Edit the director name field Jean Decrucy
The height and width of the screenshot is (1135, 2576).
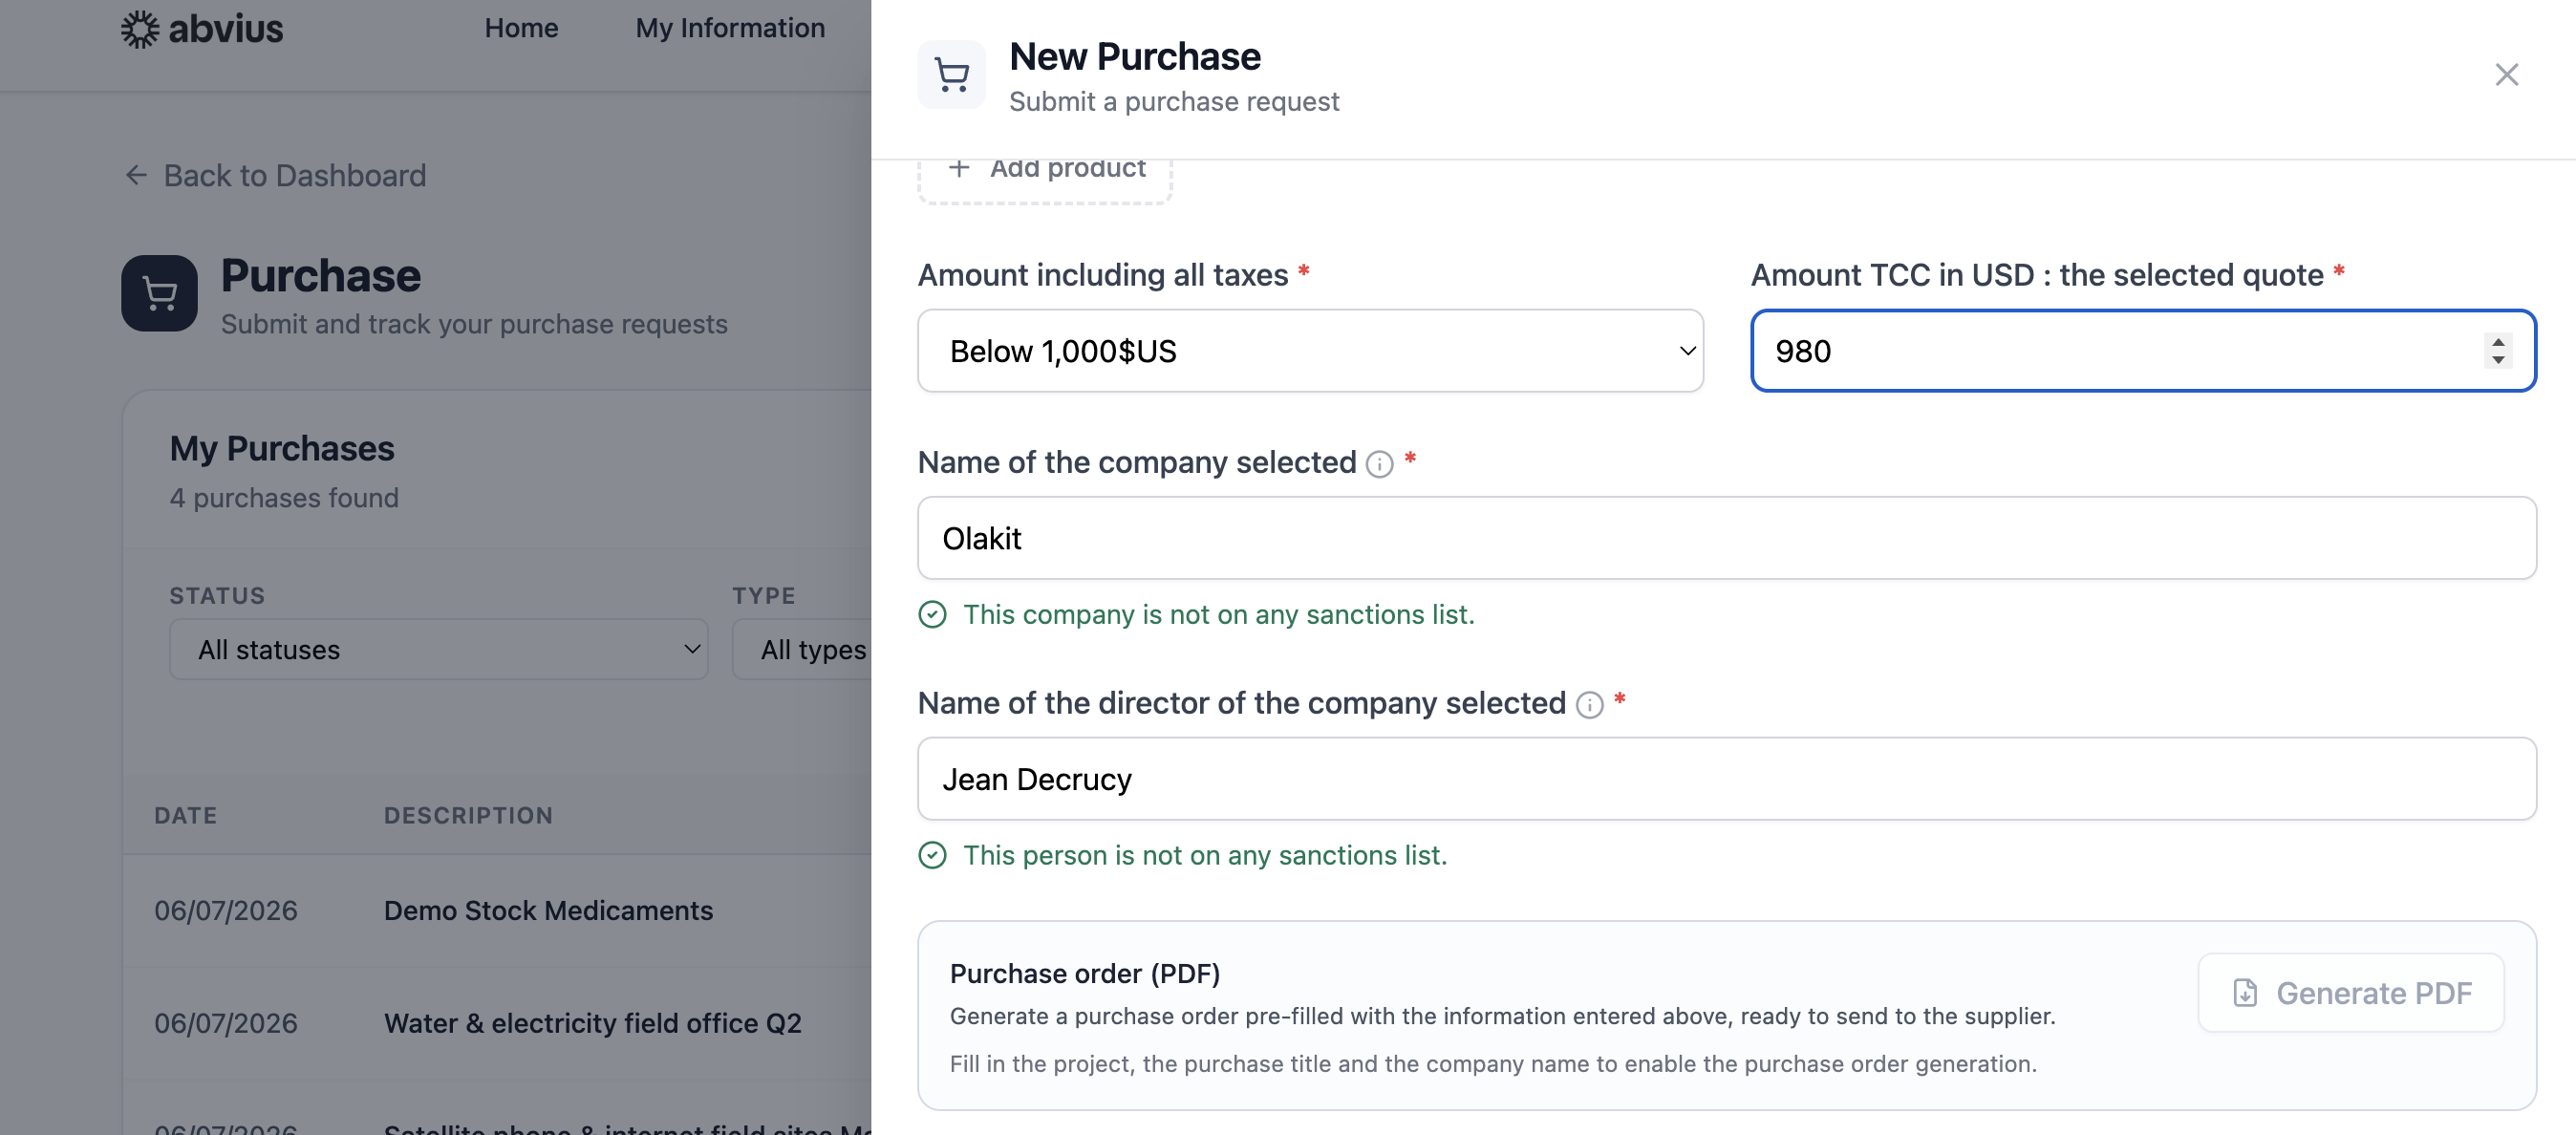click(1726, 779)
